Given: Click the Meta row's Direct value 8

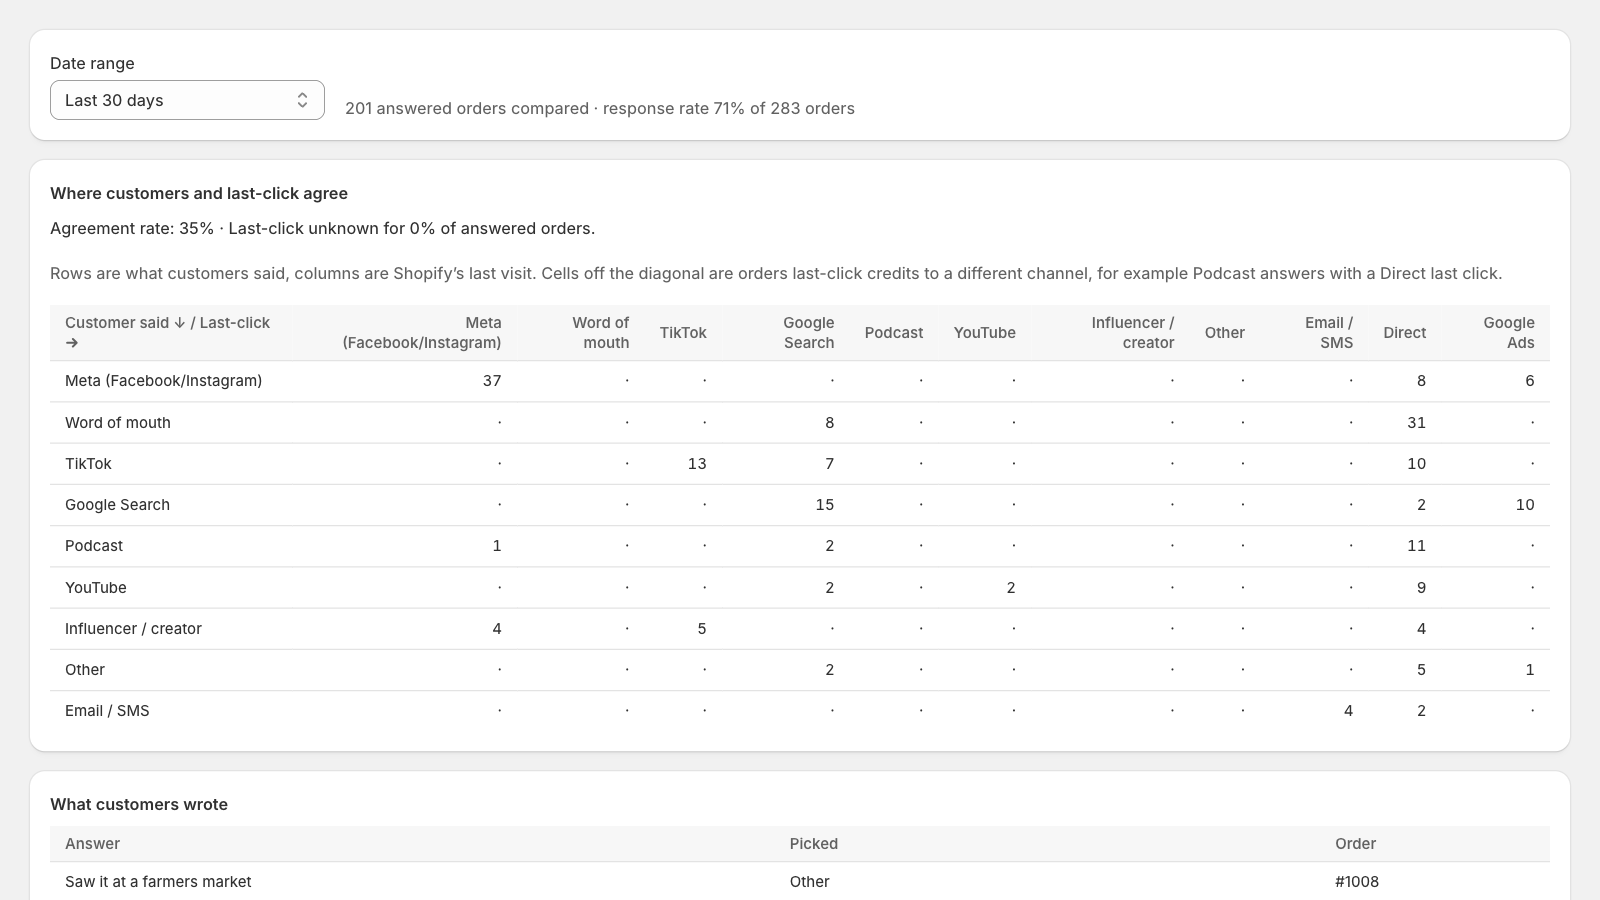Looking at the screenshot, I should 1421,381.
